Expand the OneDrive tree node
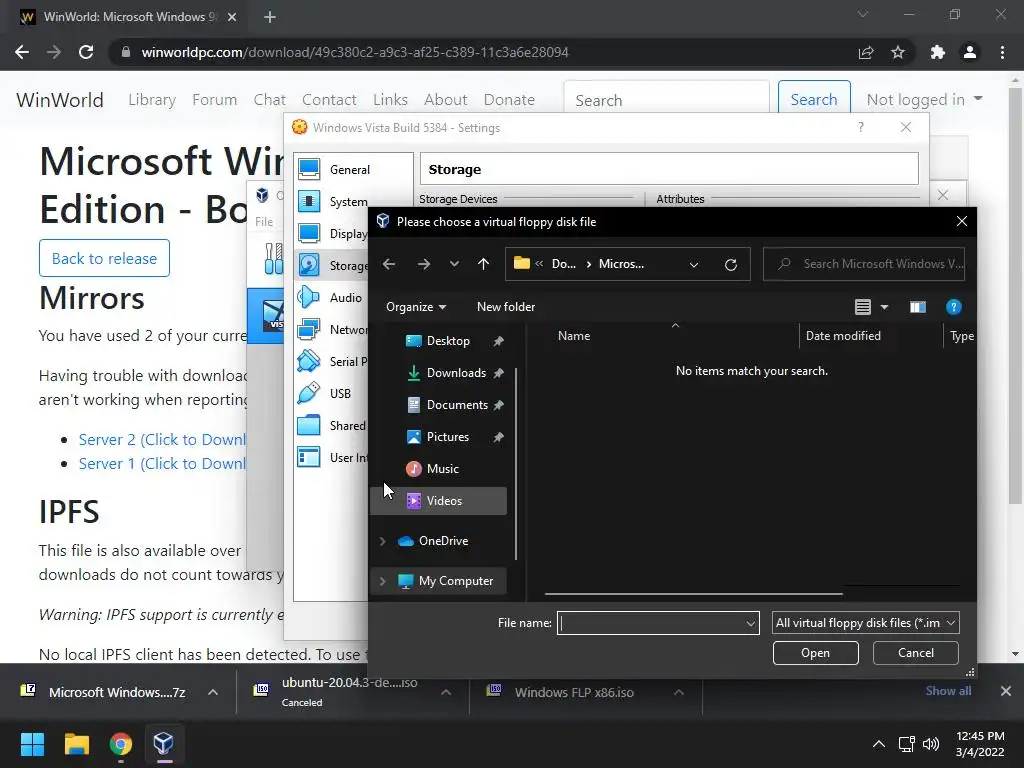 point(383,541)
